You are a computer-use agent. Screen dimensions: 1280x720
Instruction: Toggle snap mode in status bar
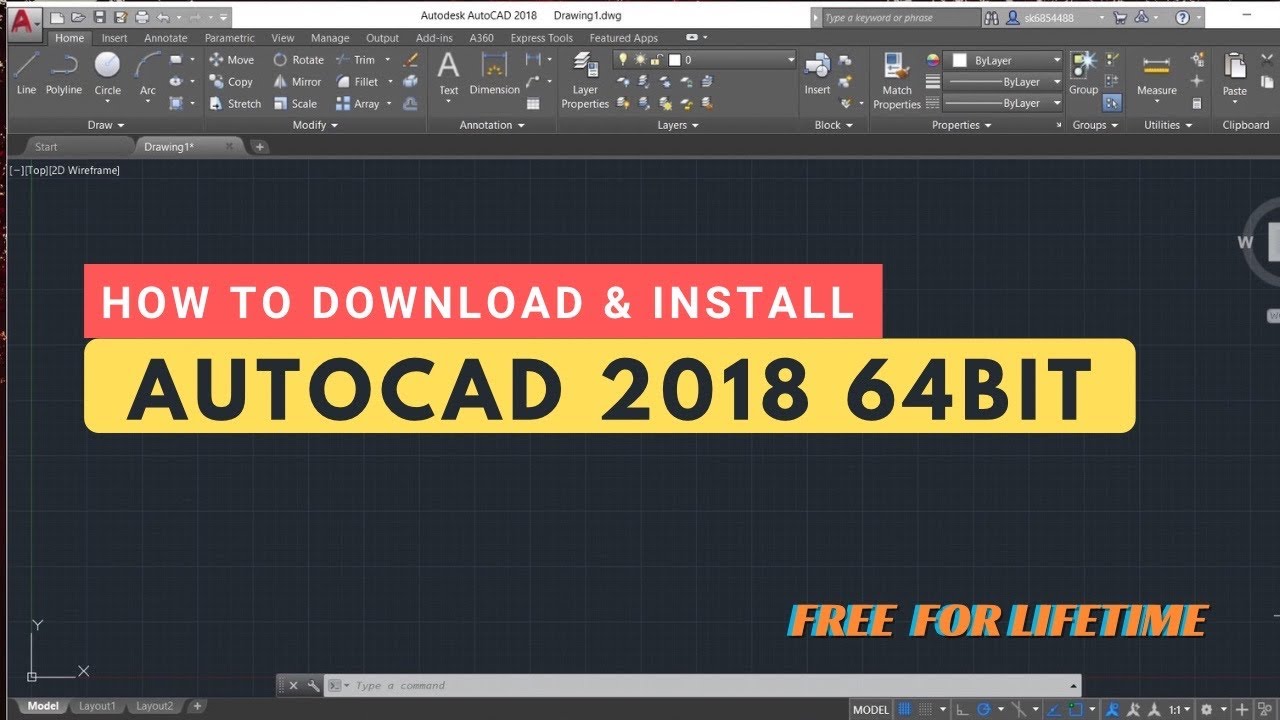(x=926, y=709)
